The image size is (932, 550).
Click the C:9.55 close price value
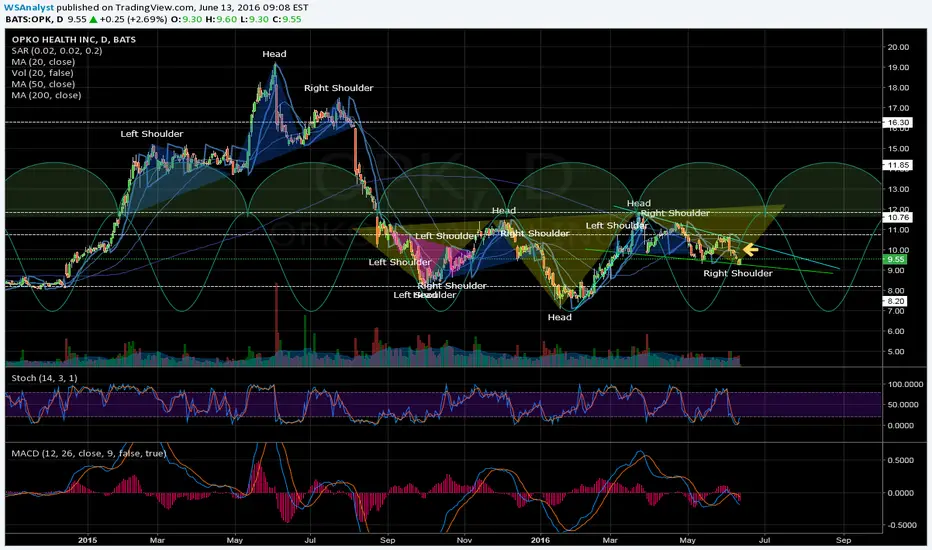click(x=287, y=19)
